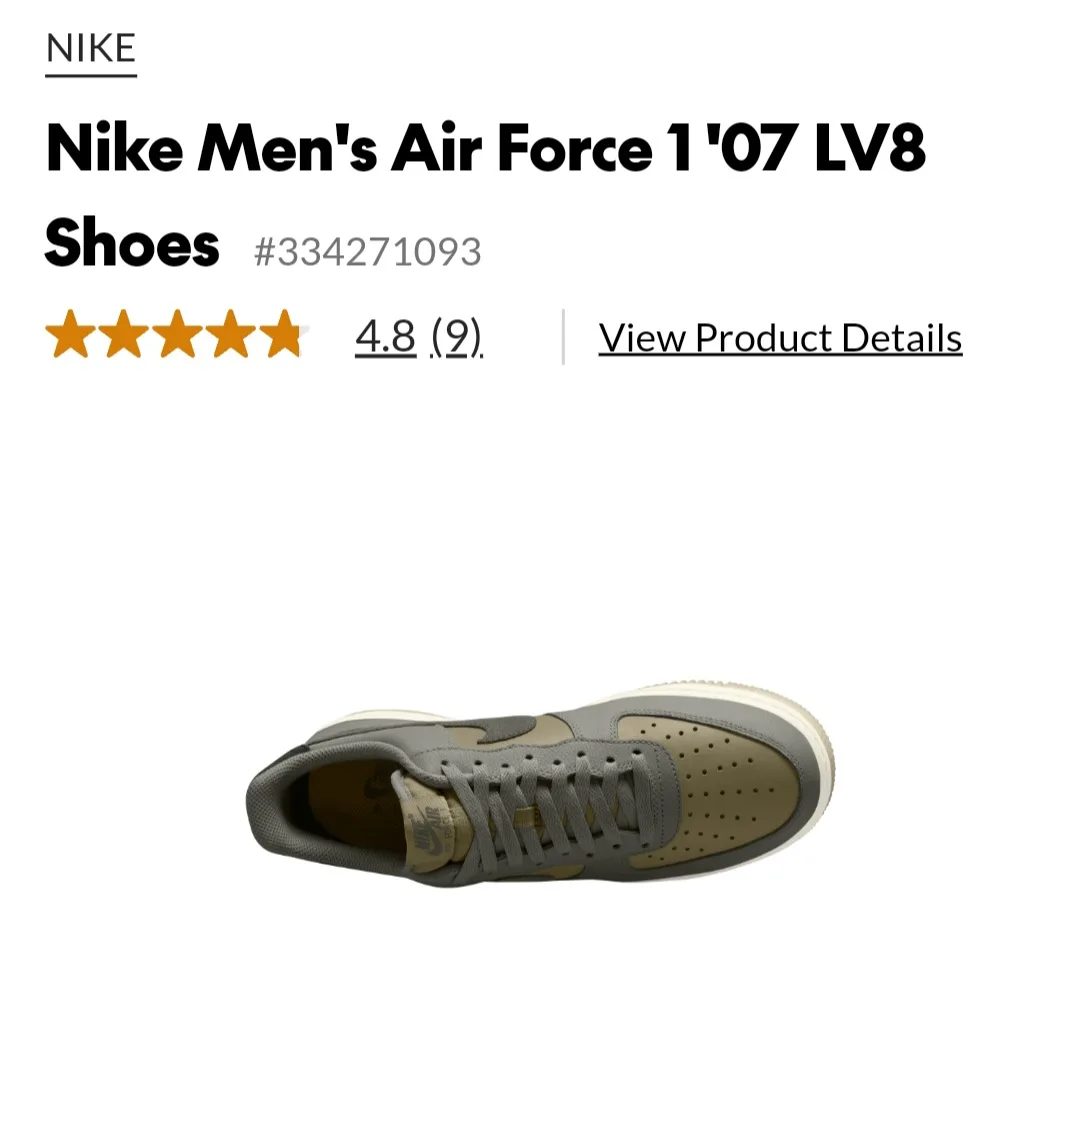Open the NIKE brand link
Screen dimensions: 1080x1143
(x=91, y=46)
